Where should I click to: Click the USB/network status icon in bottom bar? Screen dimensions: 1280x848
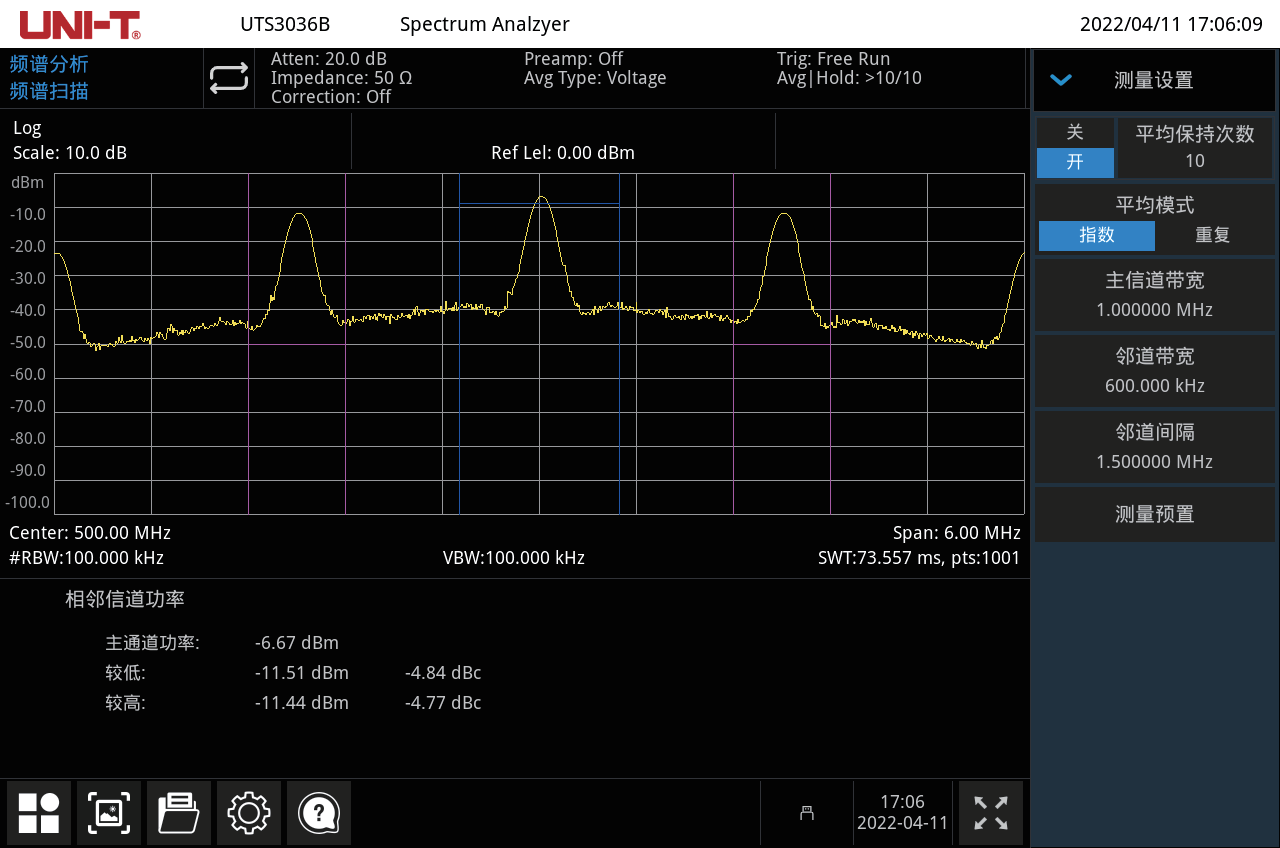tap(806, 813)
